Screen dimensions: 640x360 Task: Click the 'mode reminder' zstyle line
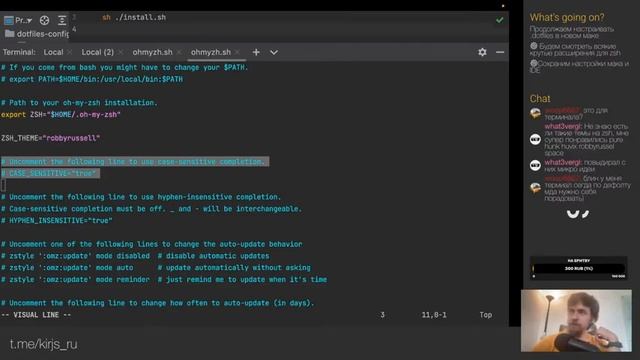[164, 280]
